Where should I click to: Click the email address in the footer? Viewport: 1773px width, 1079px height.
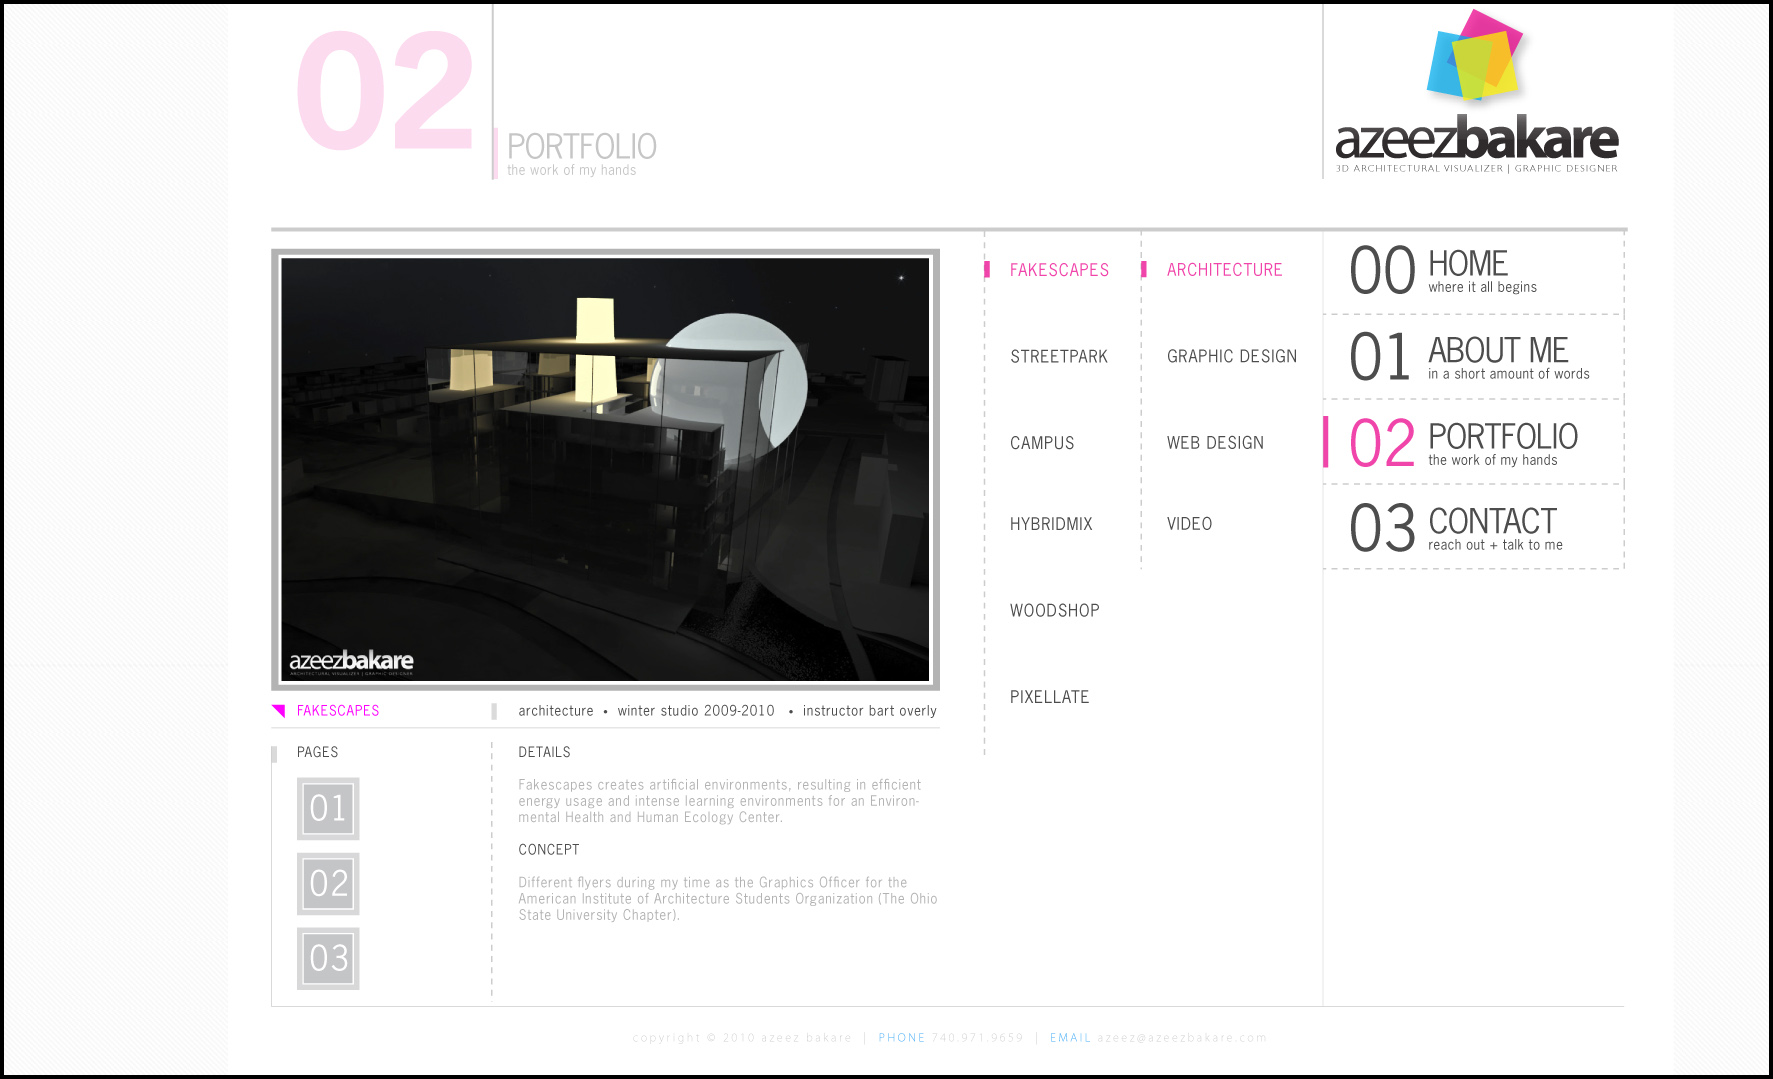click(x=1181, y=1038)
